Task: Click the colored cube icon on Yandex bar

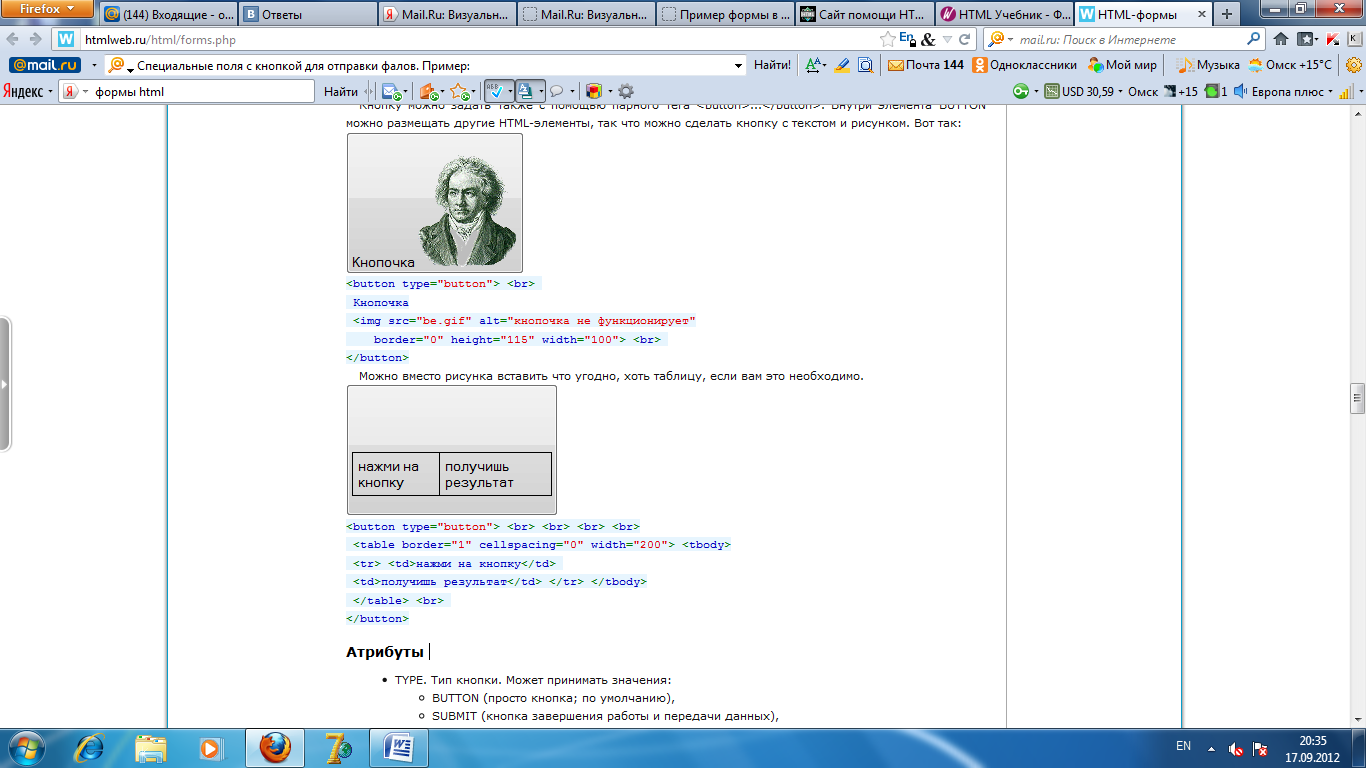Action: [593, 91]
